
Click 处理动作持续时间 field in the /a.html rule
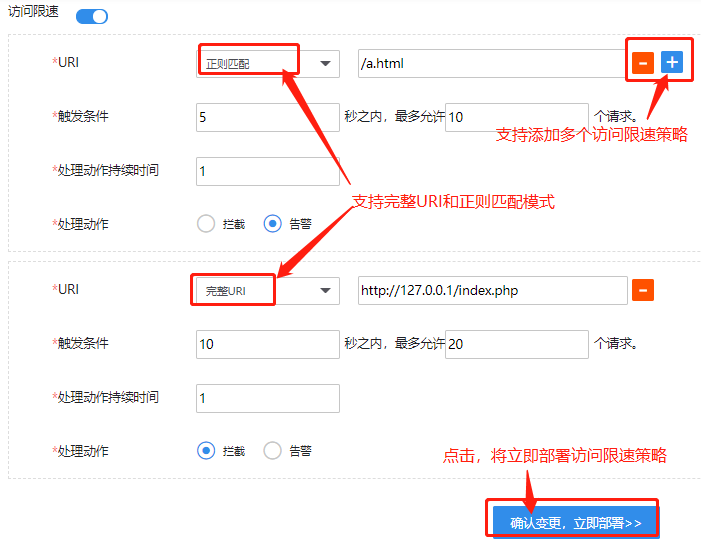pos(268,171)
